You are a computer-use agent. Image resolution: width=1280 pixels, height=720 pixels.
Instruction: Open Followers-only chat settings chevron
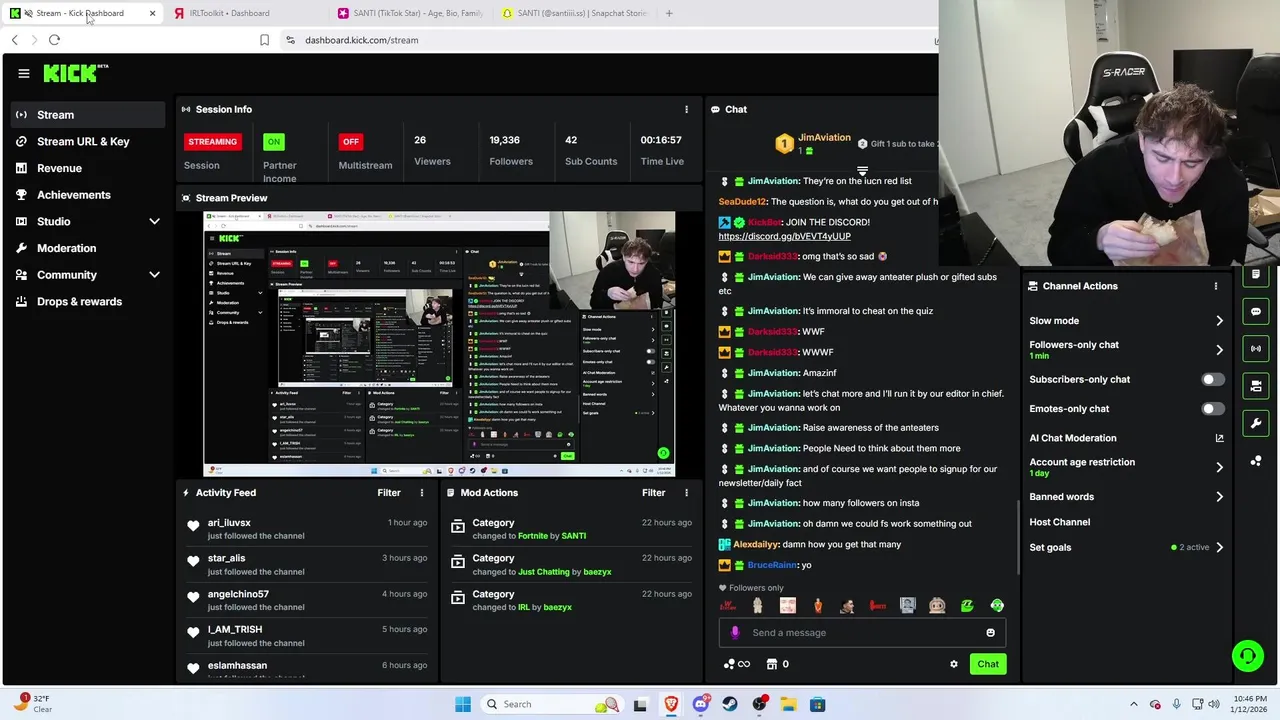1219,350
